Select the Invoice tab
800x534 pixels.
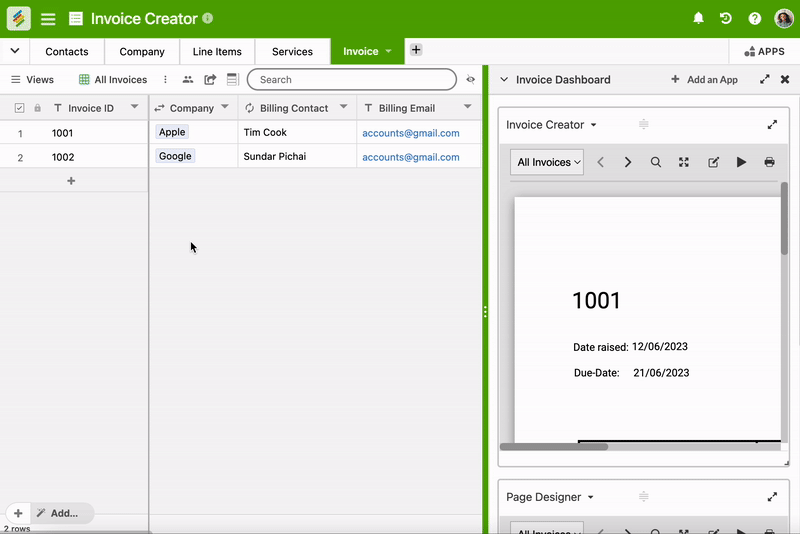[x=360, y=52]
